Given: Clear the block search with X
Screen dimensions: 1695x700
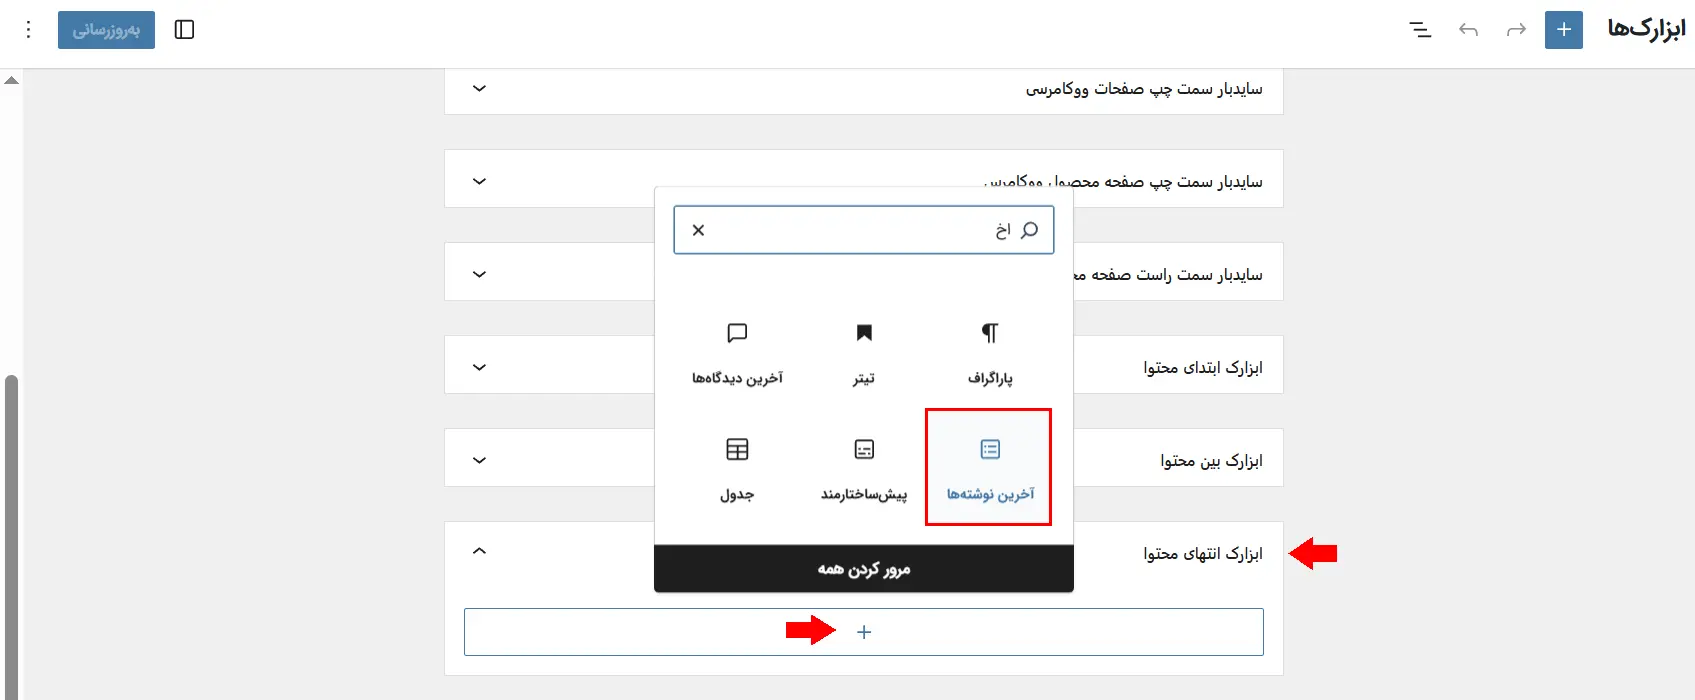Looking at the screenshot, I should 698,230.
